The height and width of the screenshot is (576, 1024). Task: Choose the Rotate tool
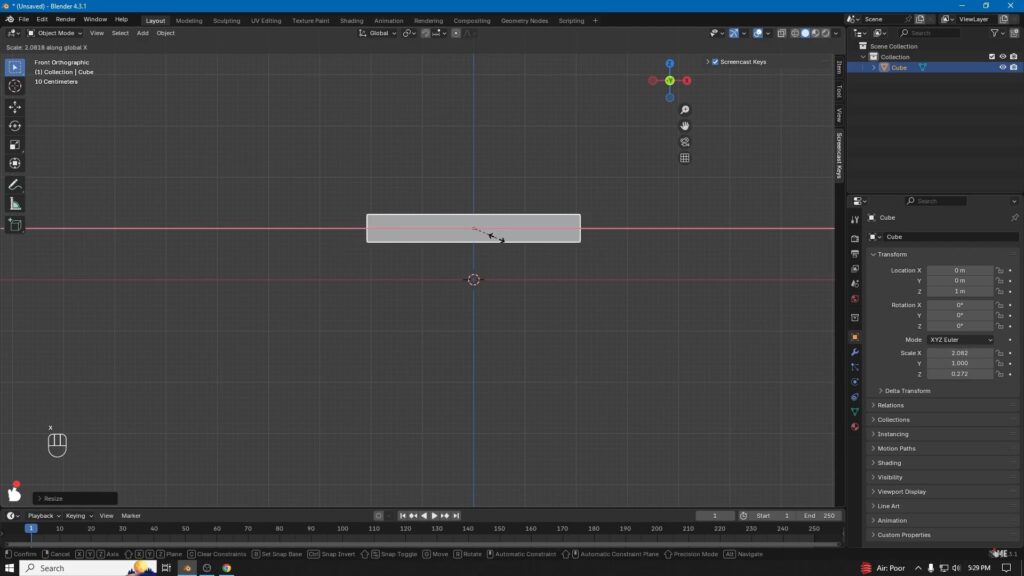[x=15, y=126]
